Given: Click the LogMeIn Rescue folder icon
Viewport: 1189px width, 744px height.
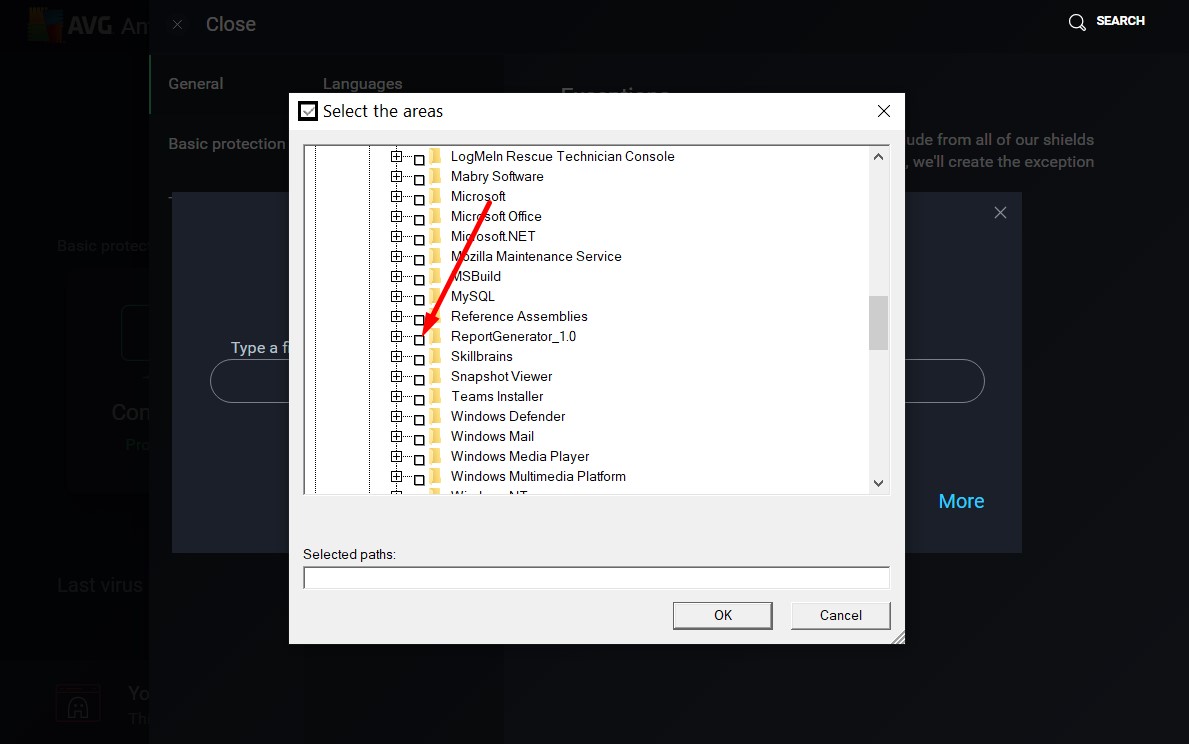Looking at the screenshot, I should tap(435, 156).
